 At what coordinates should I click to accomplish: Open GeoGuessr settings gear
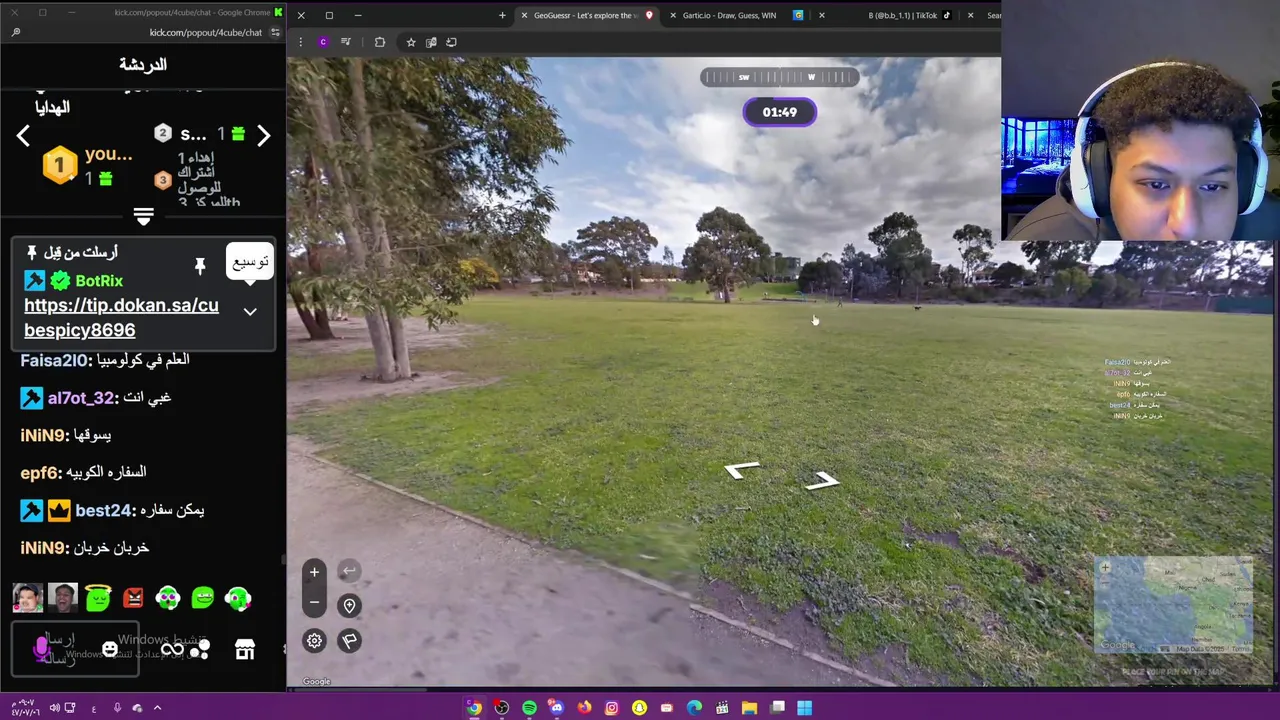pos(314,641)
